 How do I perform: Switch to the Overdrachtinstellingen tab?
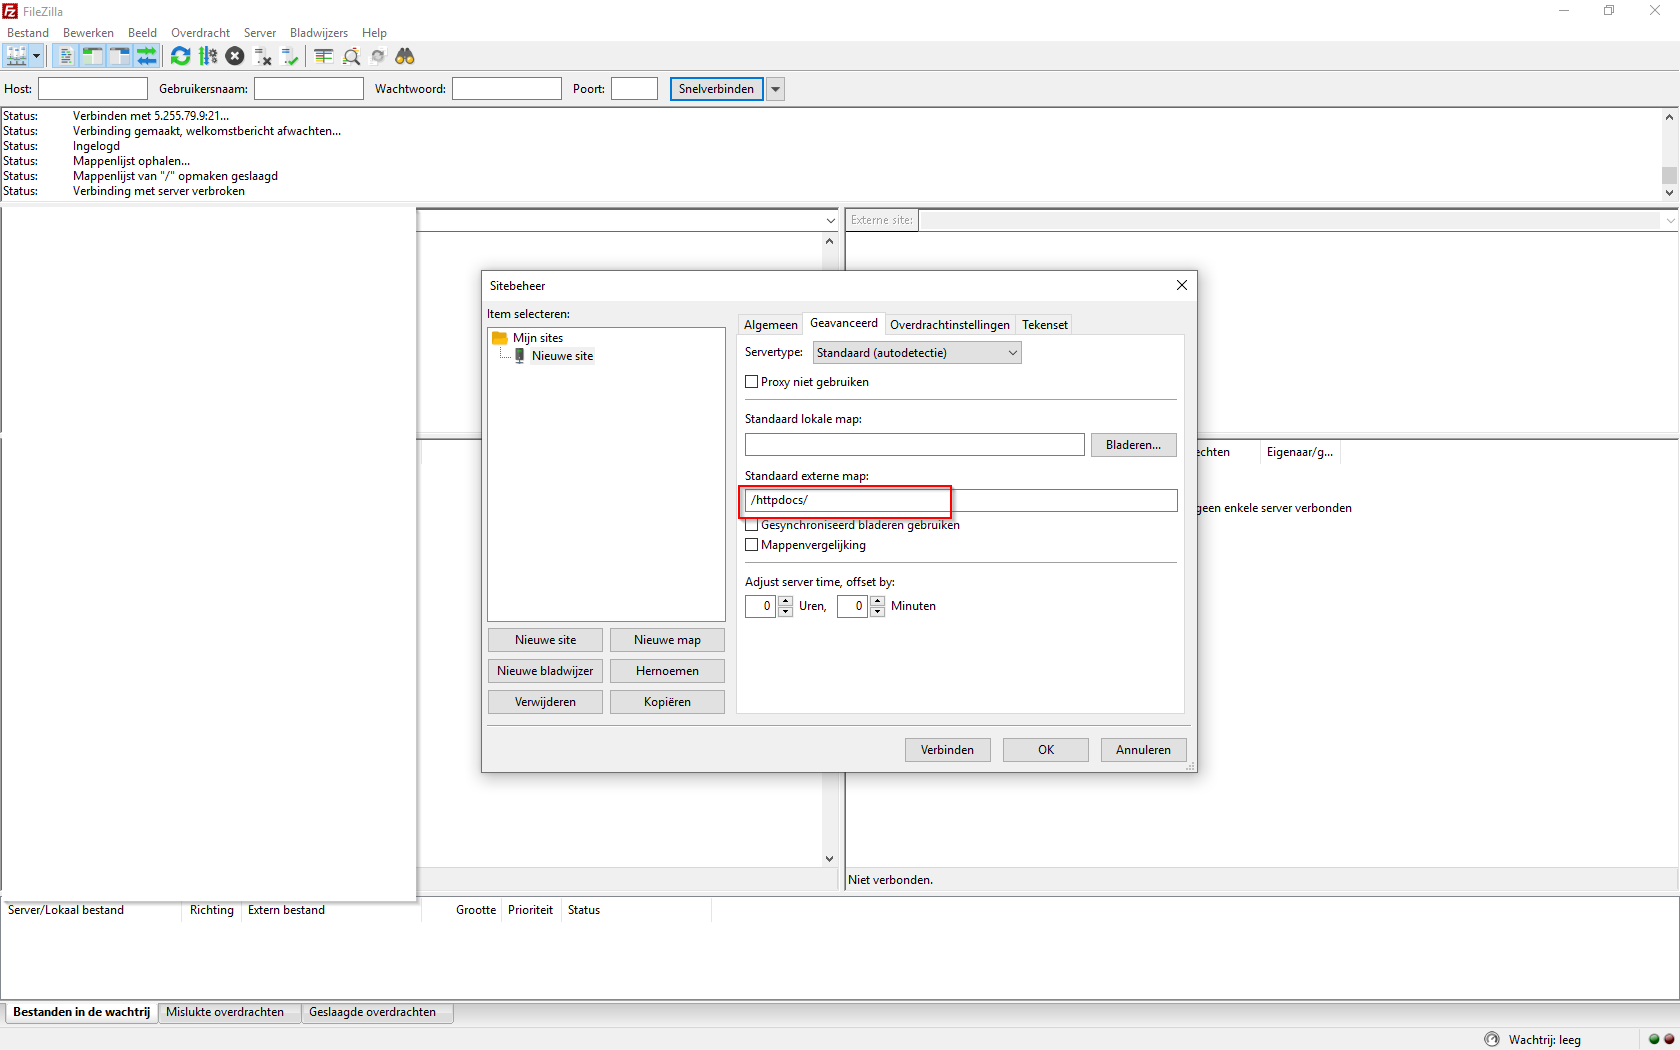click(950, 325)
